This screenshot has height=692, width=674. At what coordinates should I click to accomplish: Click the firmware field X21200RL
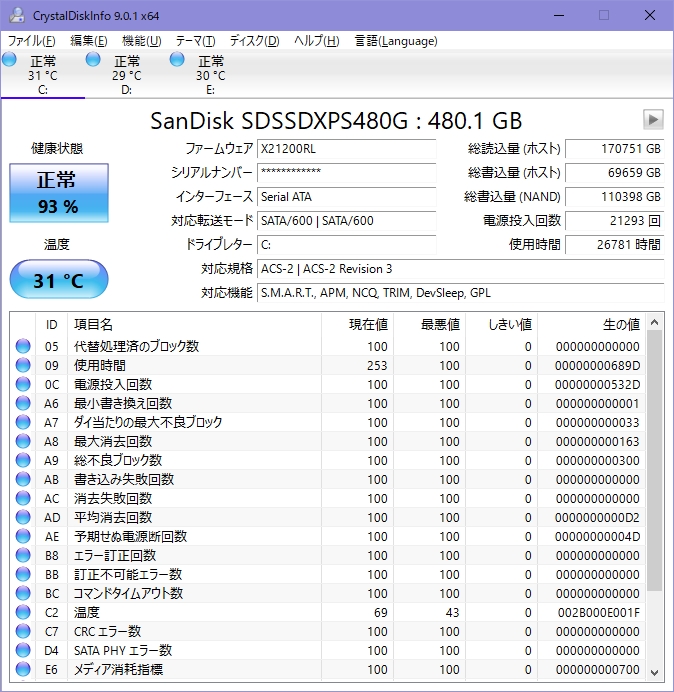346,149
